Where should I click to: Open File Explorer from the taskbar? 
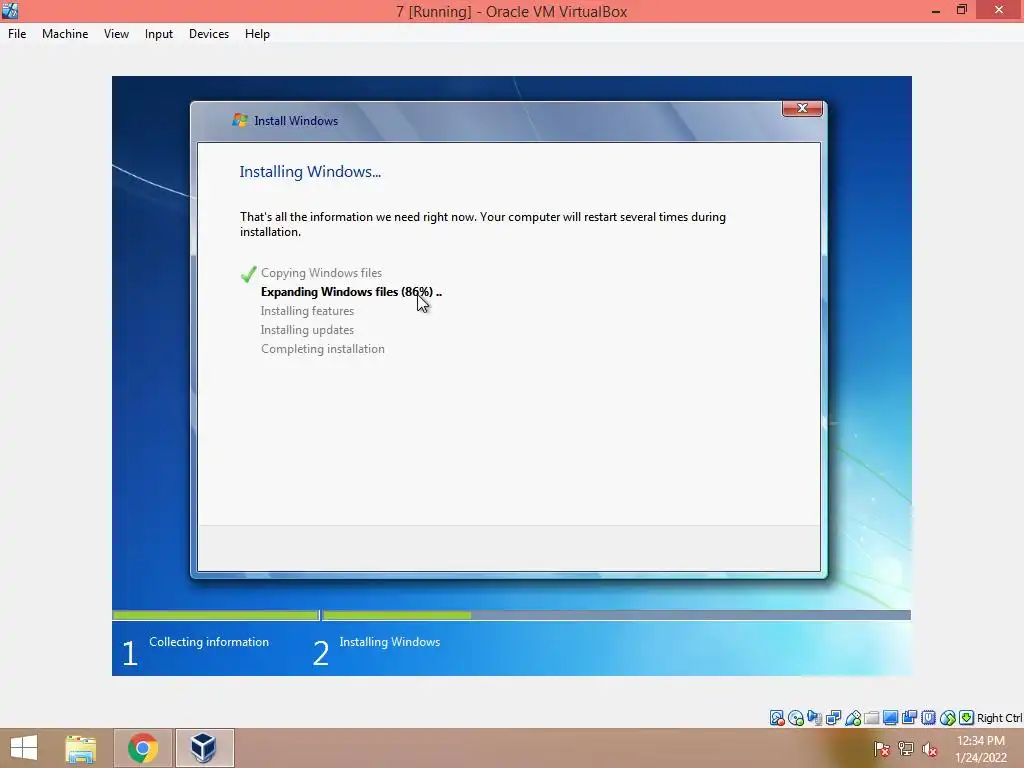tap(81, 748)
